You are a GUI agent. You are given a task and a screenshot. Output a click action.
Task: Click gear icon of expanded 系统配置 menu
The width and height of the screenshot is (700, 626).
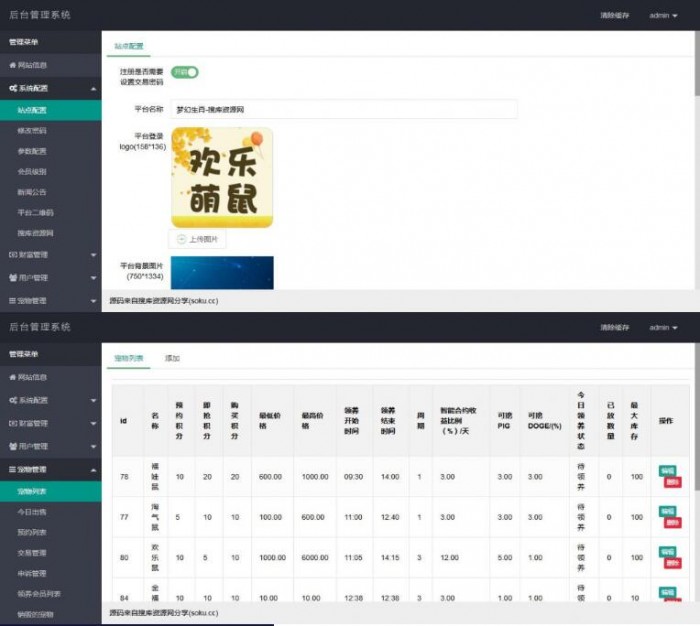(x=13, y=88)
